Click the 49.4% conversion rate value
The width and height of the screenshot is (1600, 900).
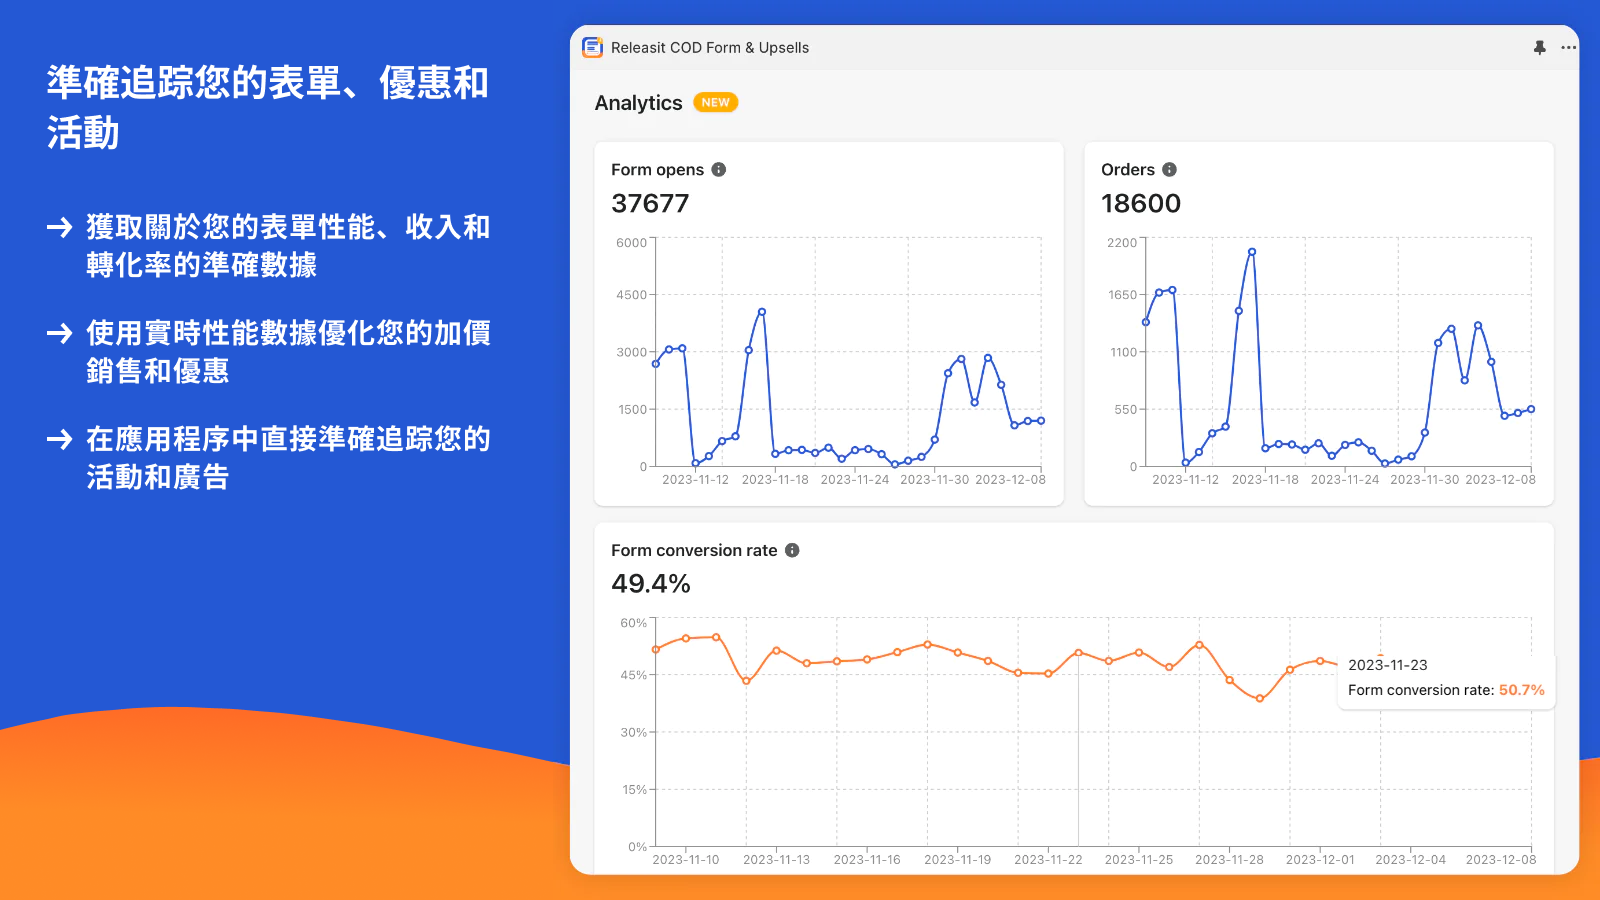point(651,584)
